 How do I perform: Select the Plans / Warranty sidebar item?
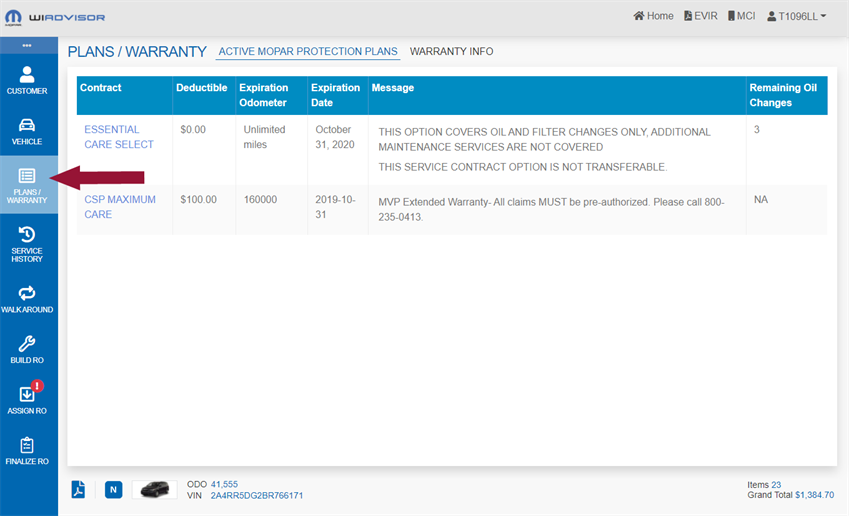(27, 185)
